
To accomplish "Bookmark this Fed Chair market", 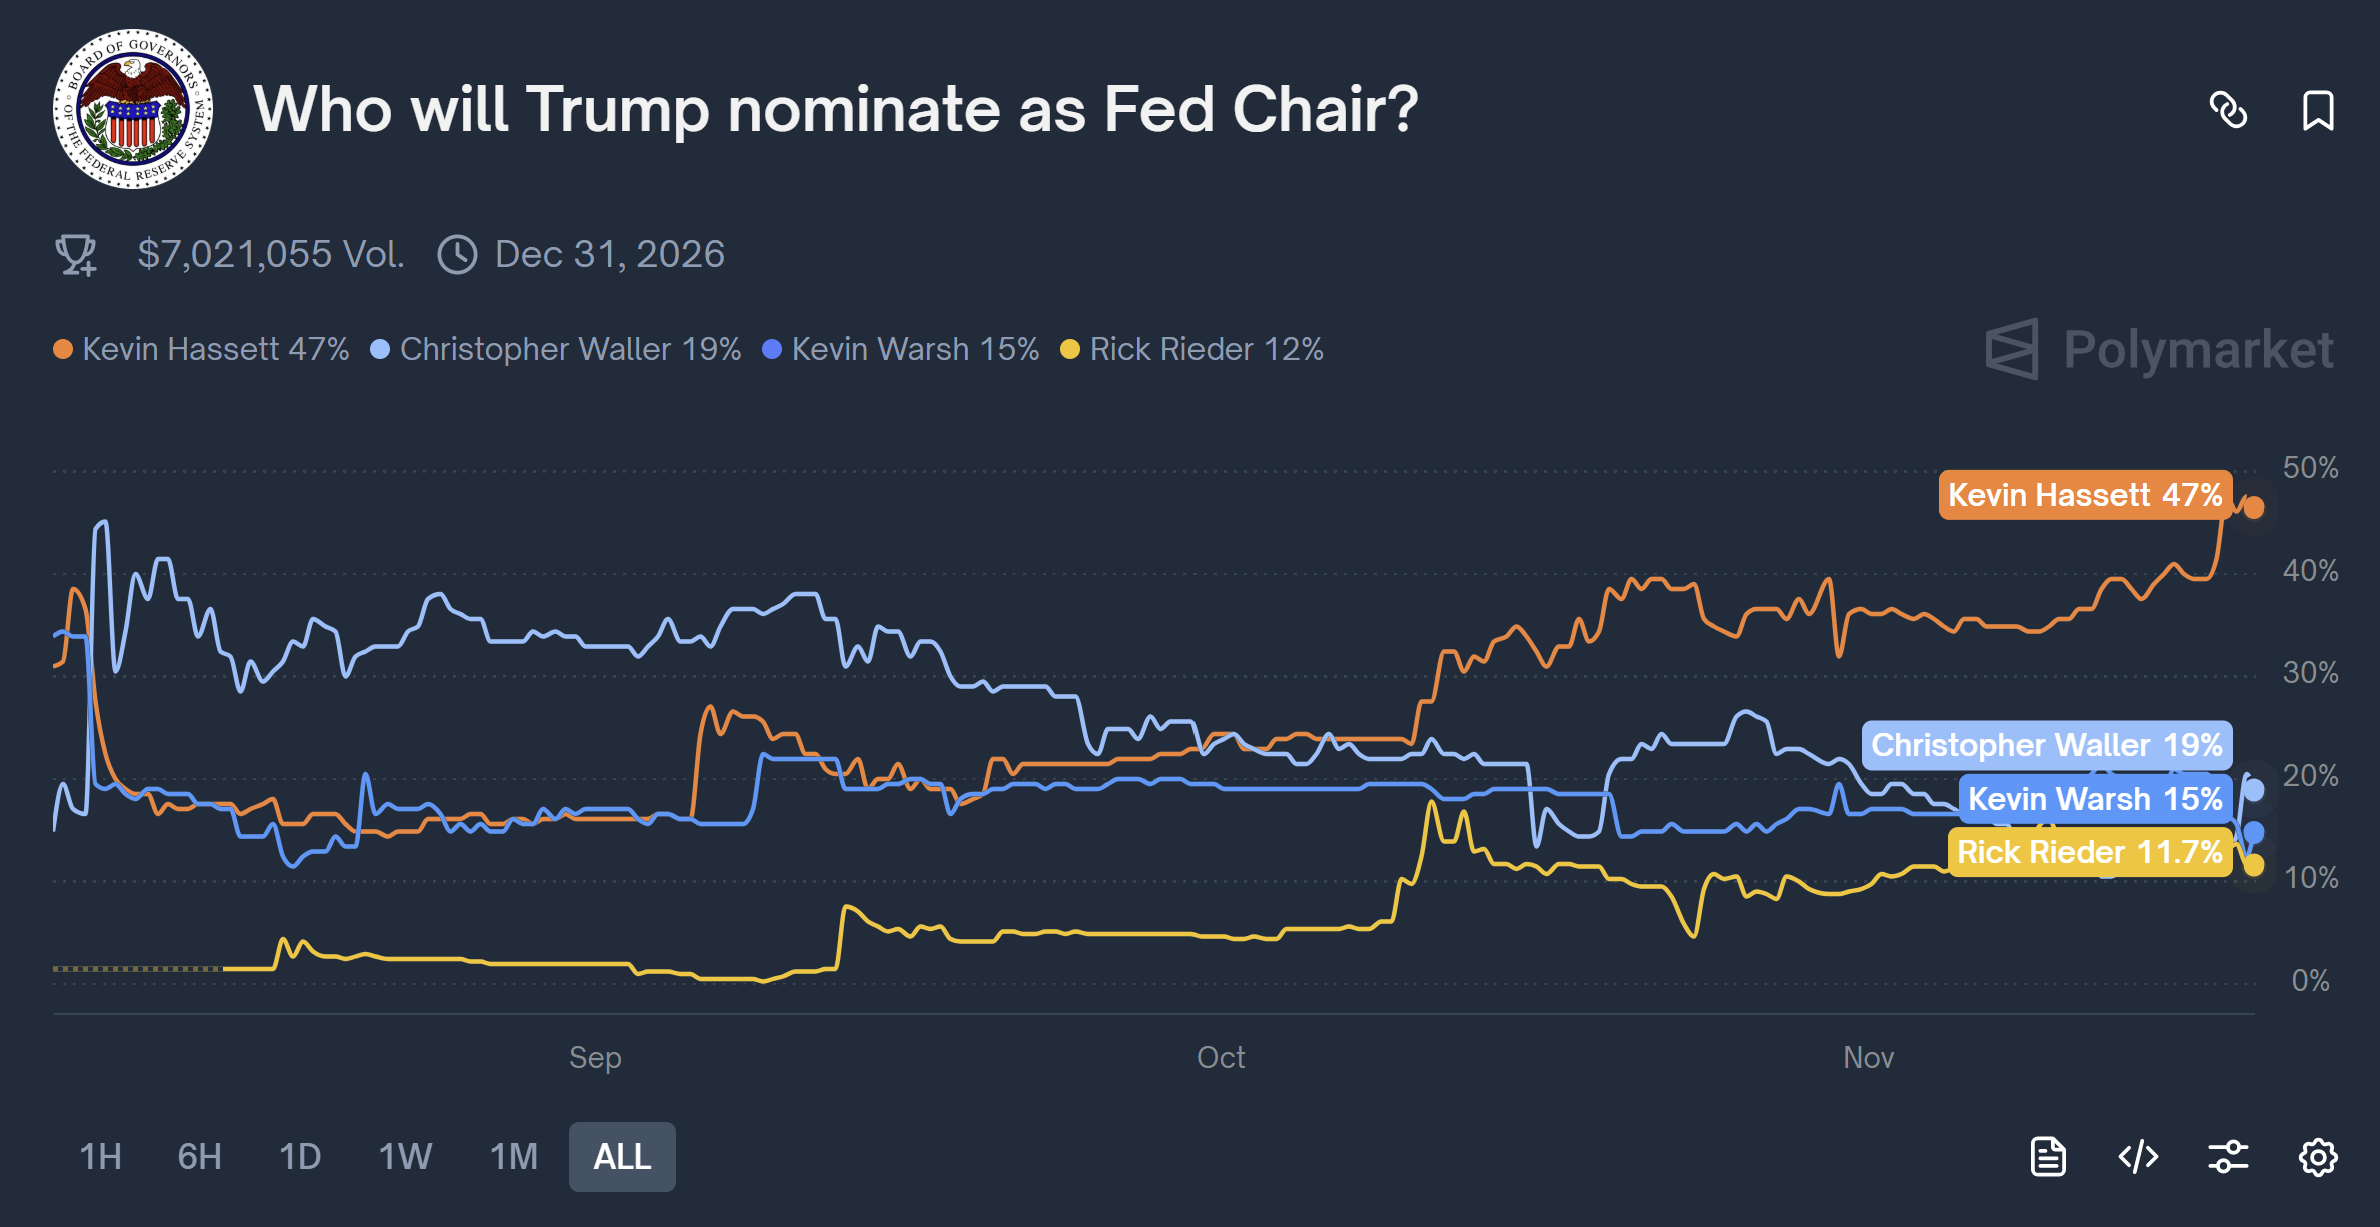I will pos(2318,110).
